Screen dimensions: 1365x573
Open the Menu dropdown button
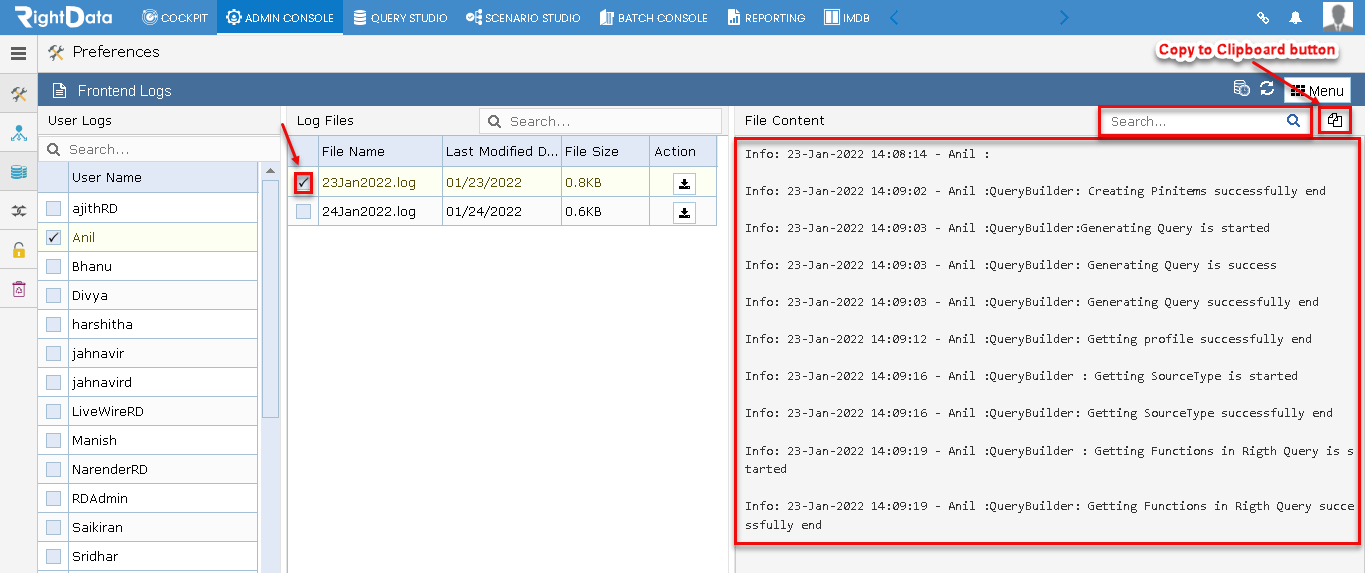click(1317, 91)
